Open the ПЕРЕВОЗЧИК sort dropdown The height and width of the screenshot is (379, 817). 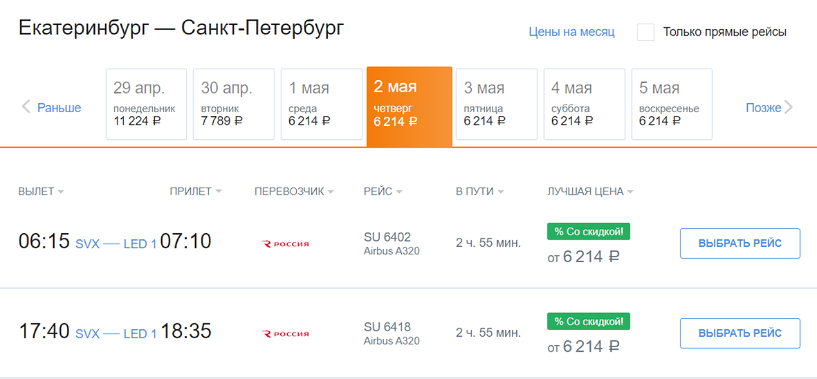coord(294,191)
